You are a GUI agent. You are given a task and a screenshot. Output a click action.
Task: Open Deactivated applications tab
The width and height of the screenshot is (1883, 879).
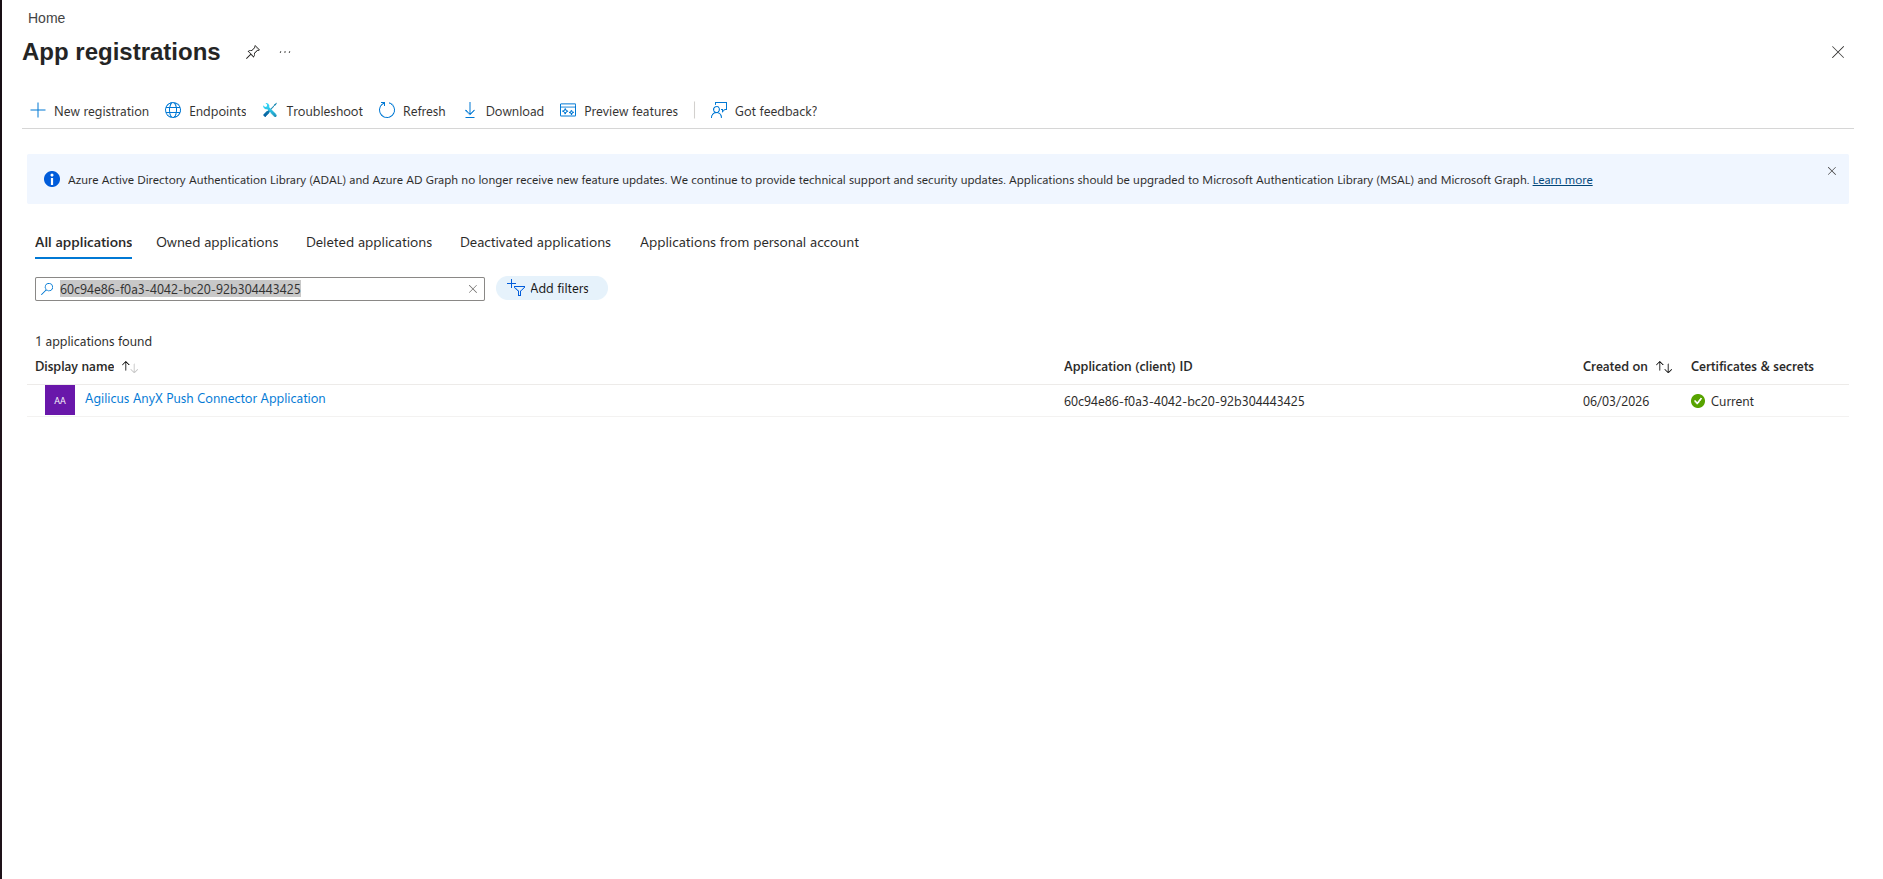535,242
